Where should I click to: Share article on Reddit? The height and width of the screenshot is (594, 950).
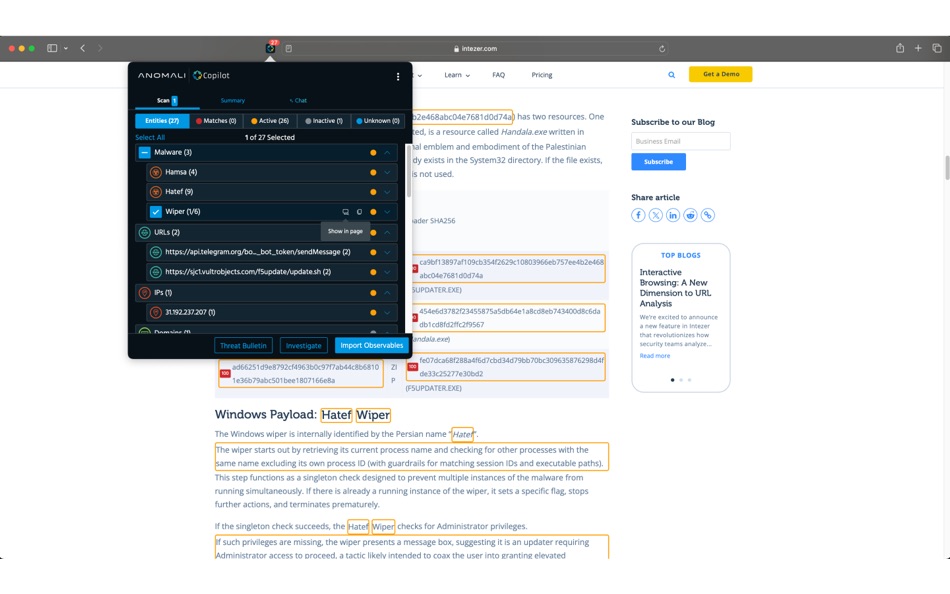pyautogui.click(x=690, y=215)
